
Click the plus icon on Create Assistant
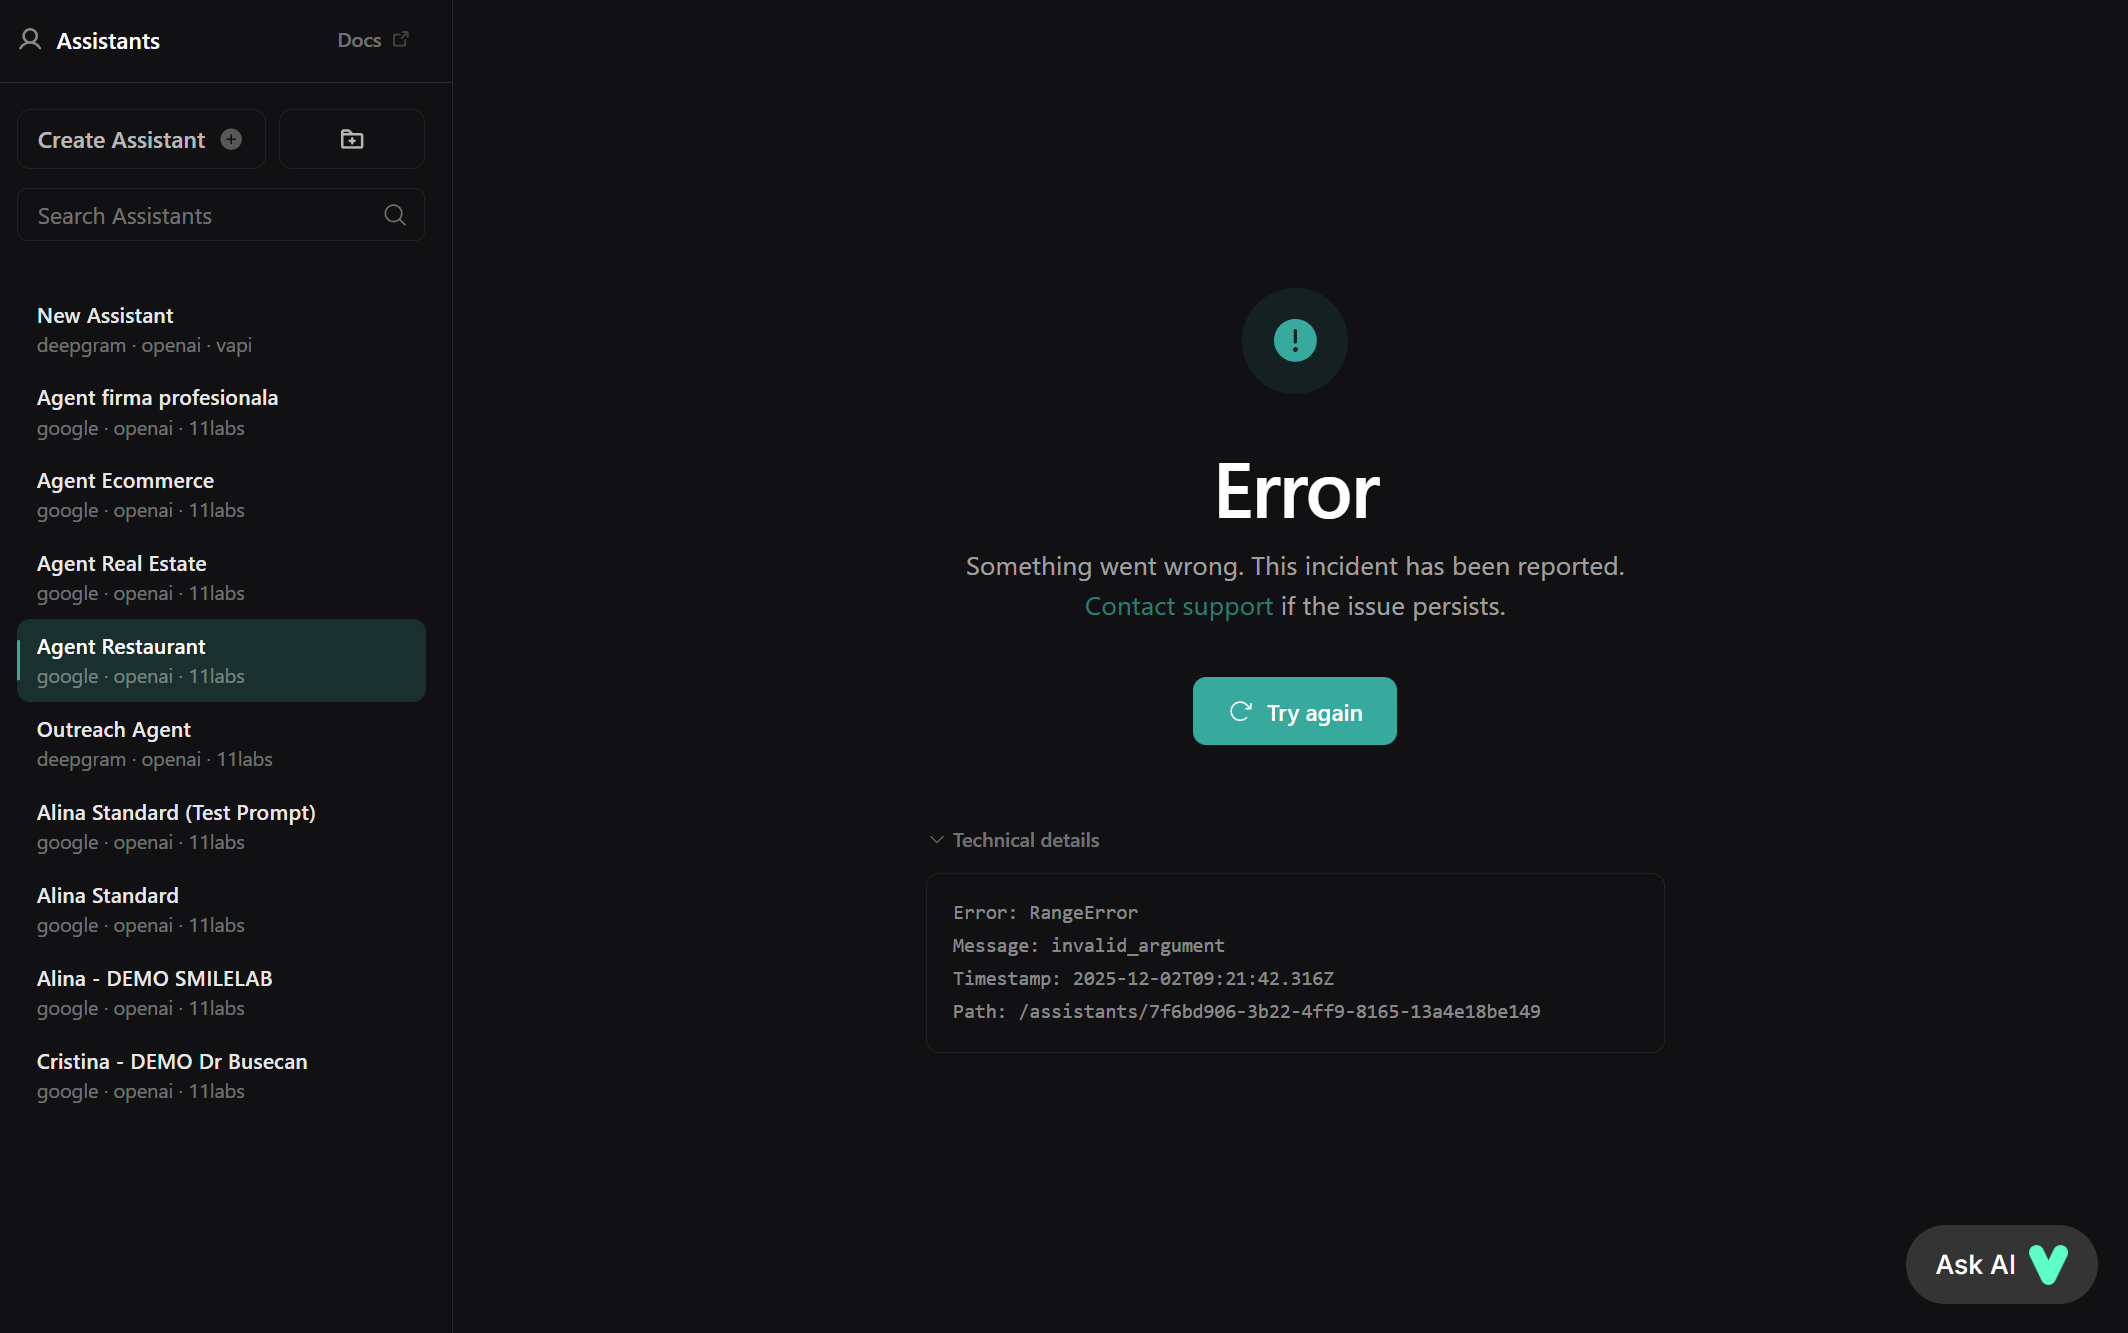[x=231, y=139]
